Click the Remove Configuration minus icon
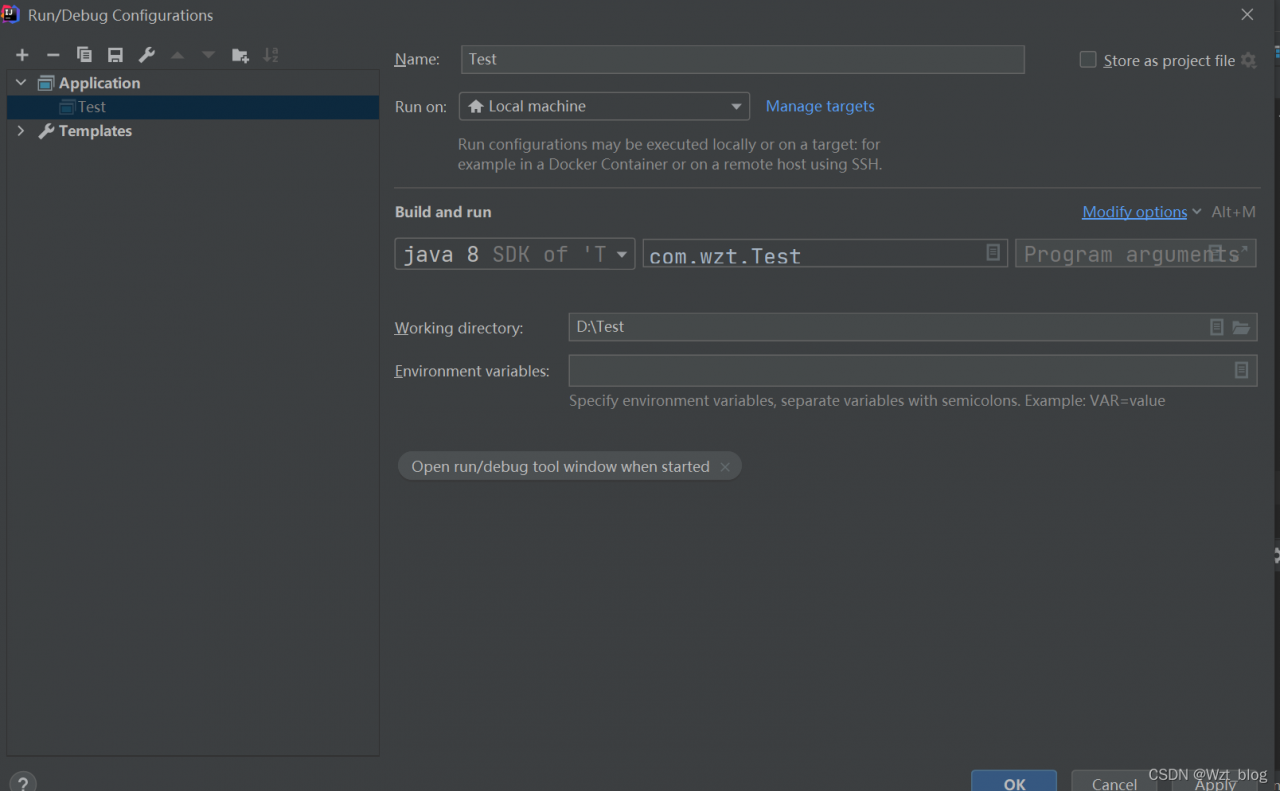This screenshot has width=1280, height=791. click(x=53, y=55)
